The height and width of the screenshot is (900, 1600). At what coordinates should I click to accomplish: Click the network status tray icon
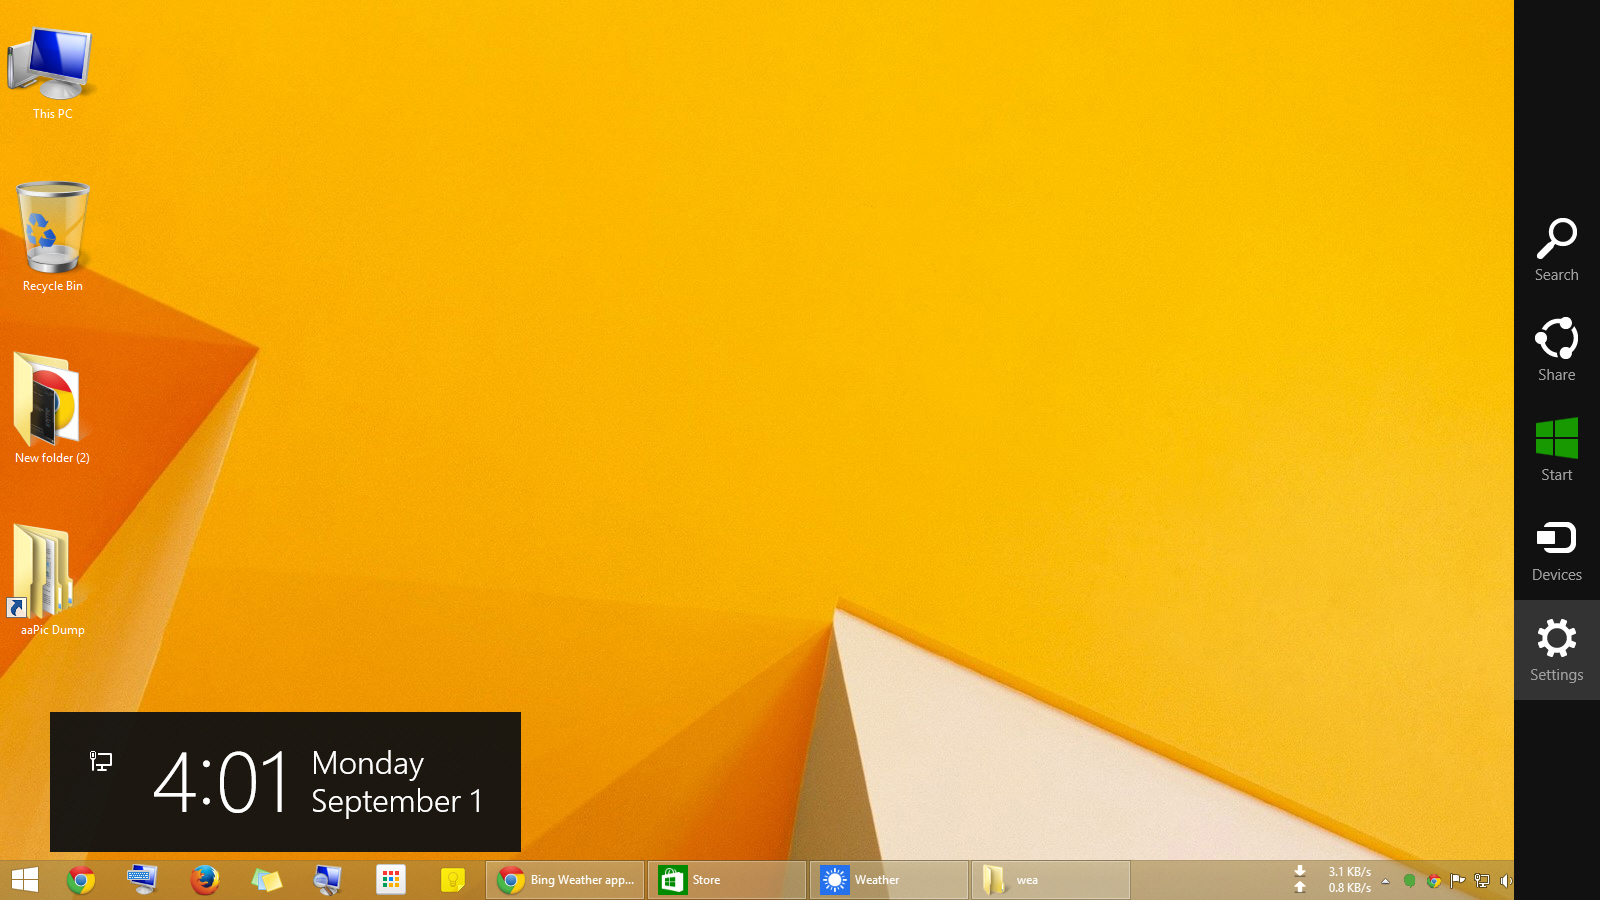(x=1482, y=881)
